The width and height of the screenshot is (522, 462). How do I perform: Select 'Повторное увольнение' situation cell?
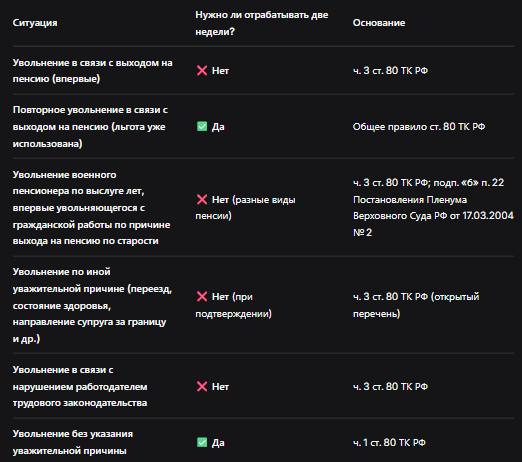tap(90, 127)
